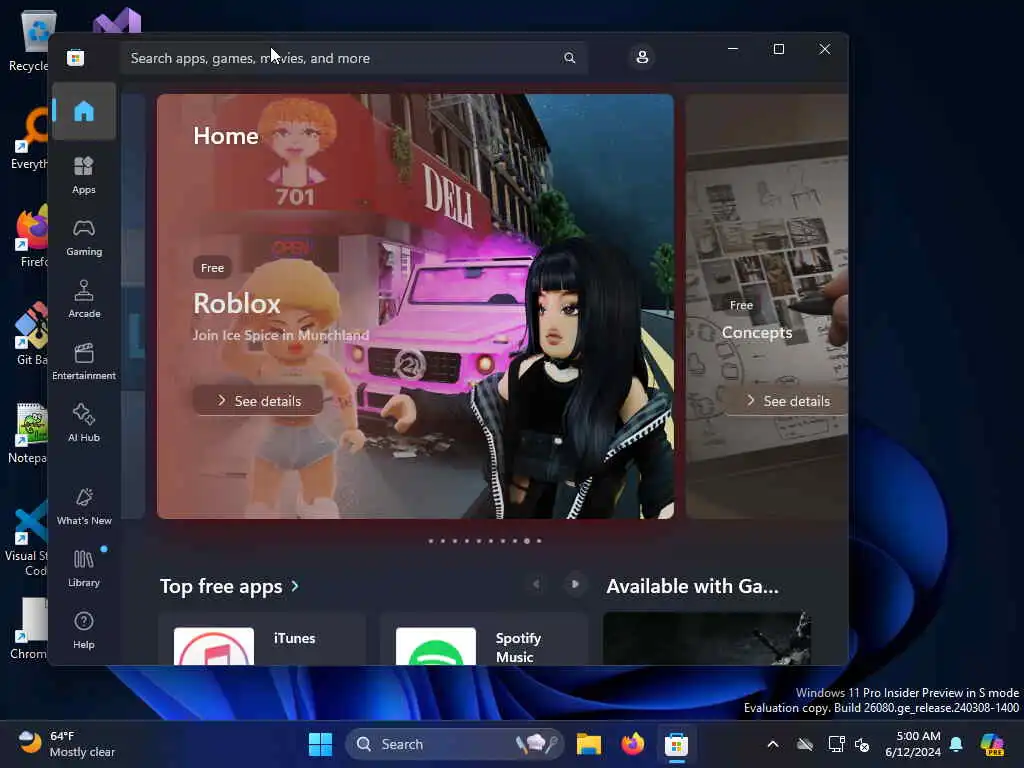Open the user account profile icon
The width and height of the screenshot is (1024, 768).
pyautogui.click(x=642, y=57)
